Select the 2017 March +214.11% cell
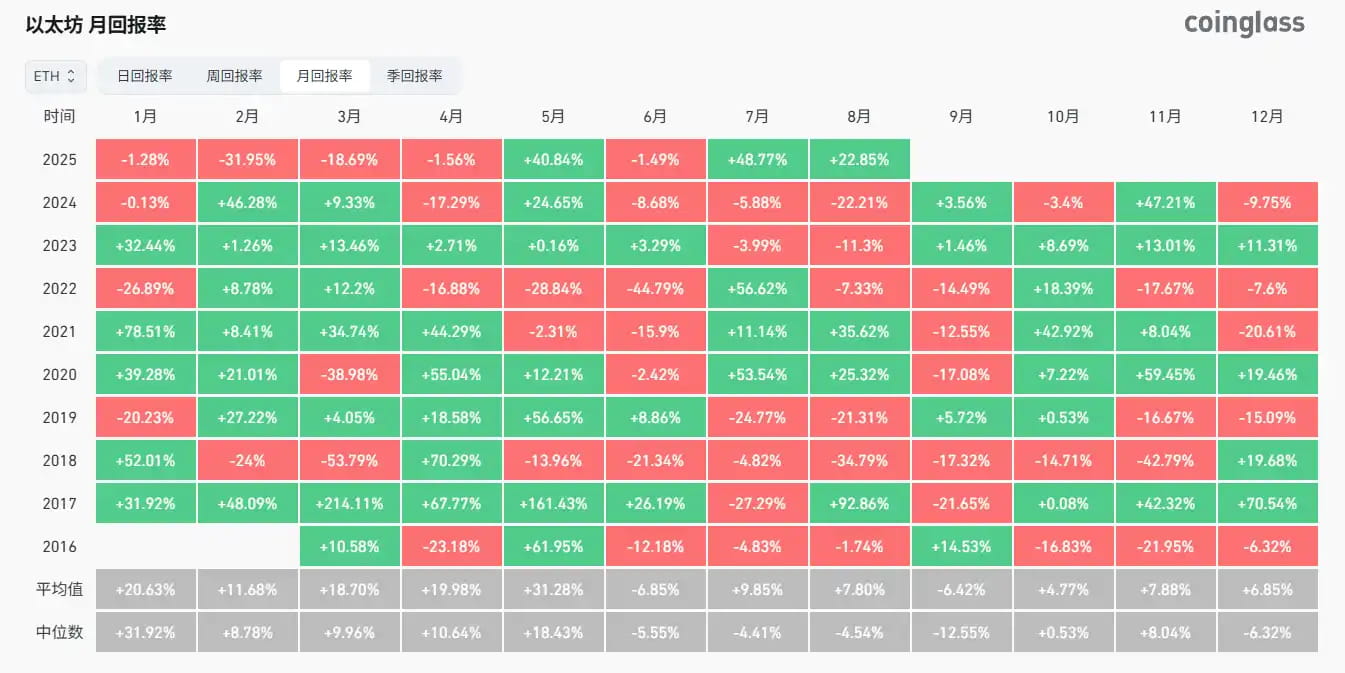Screen dimensions: 1345x673 (x=349, y=504)
